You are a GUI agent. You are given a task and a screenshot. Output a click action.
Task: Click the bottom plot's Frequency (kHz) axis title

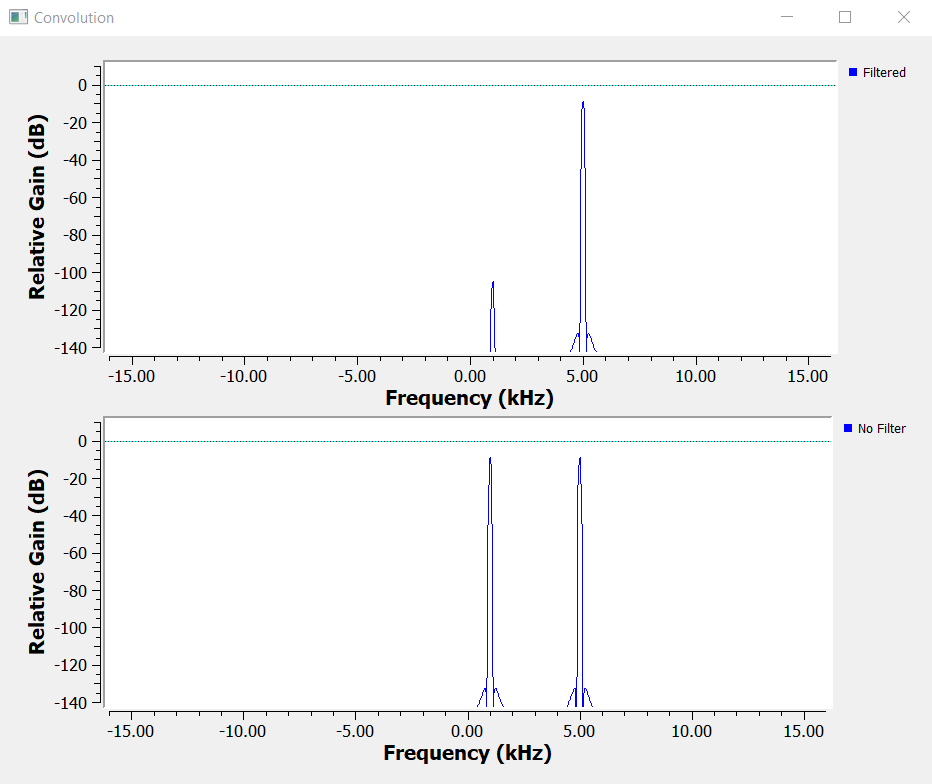click(x=467, y=753)
